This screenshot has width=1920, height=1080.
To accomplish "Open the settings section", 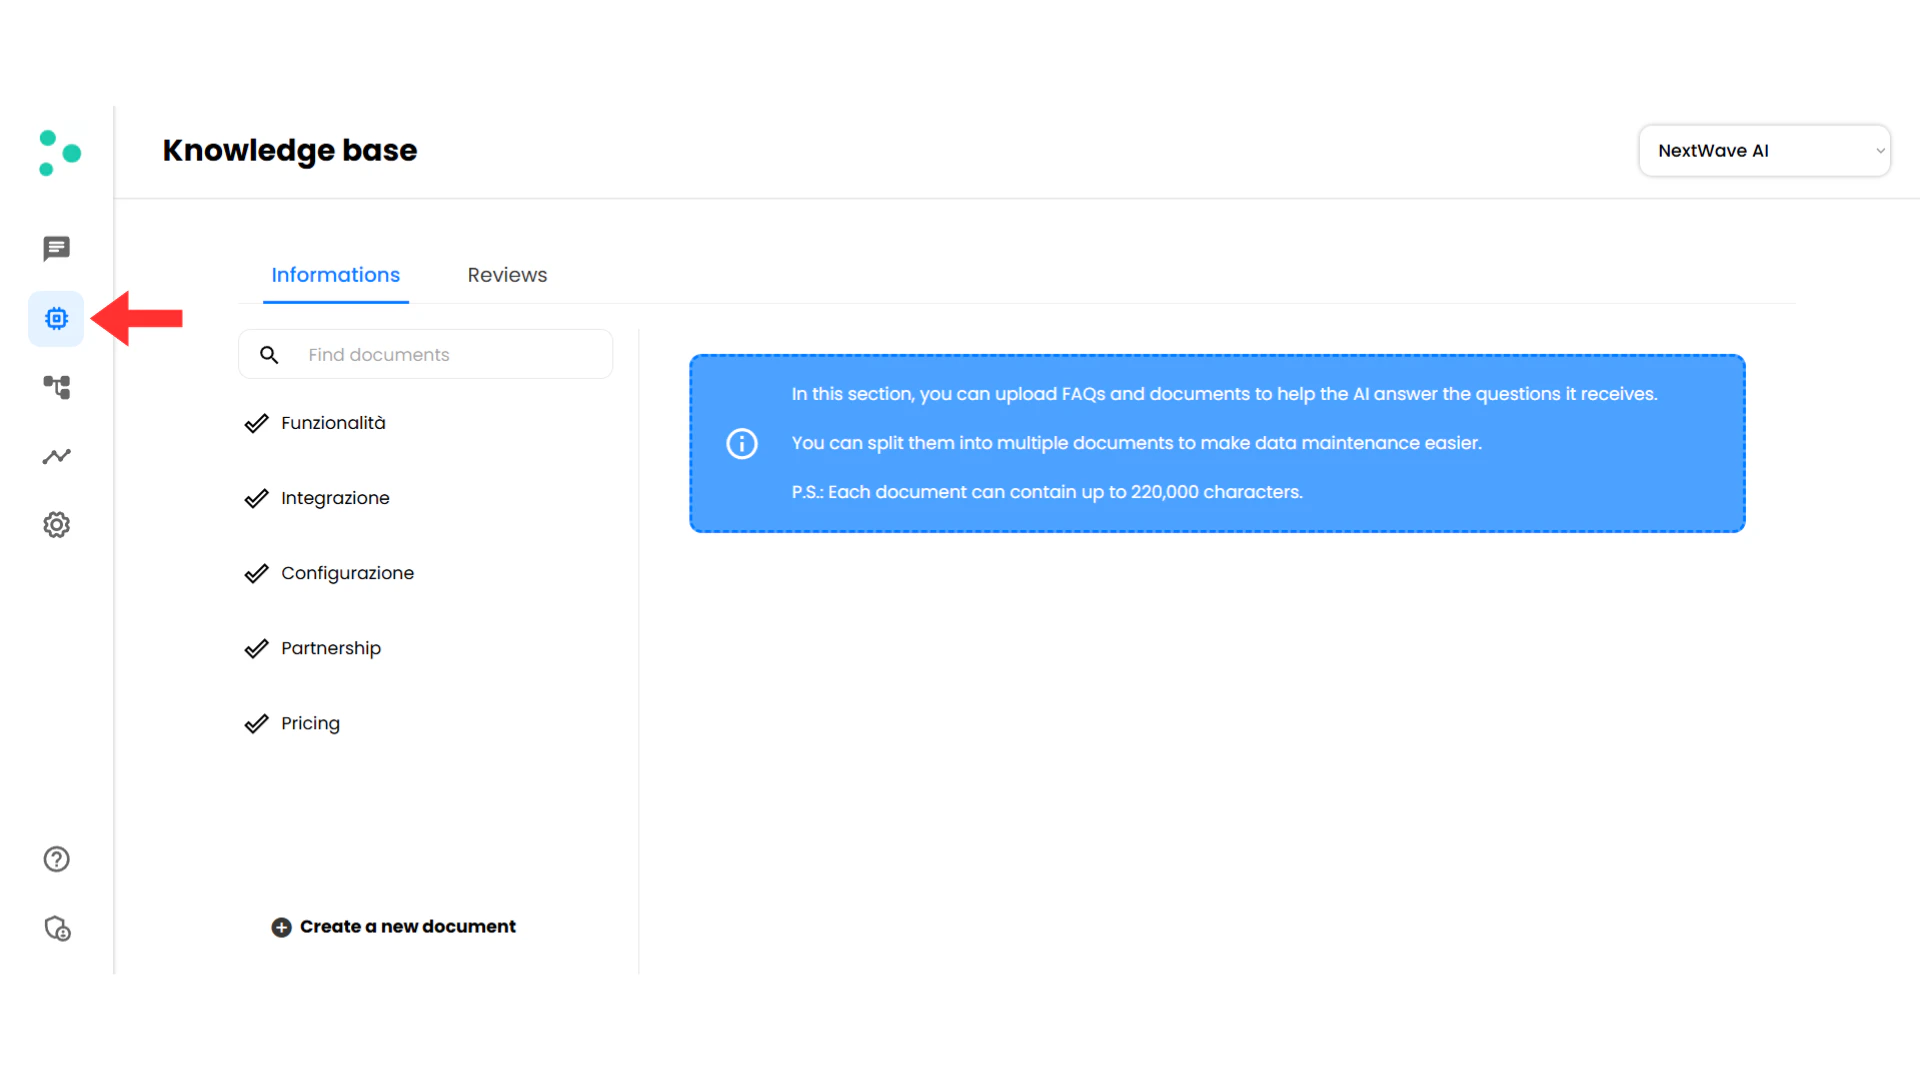I will point(57,524).
